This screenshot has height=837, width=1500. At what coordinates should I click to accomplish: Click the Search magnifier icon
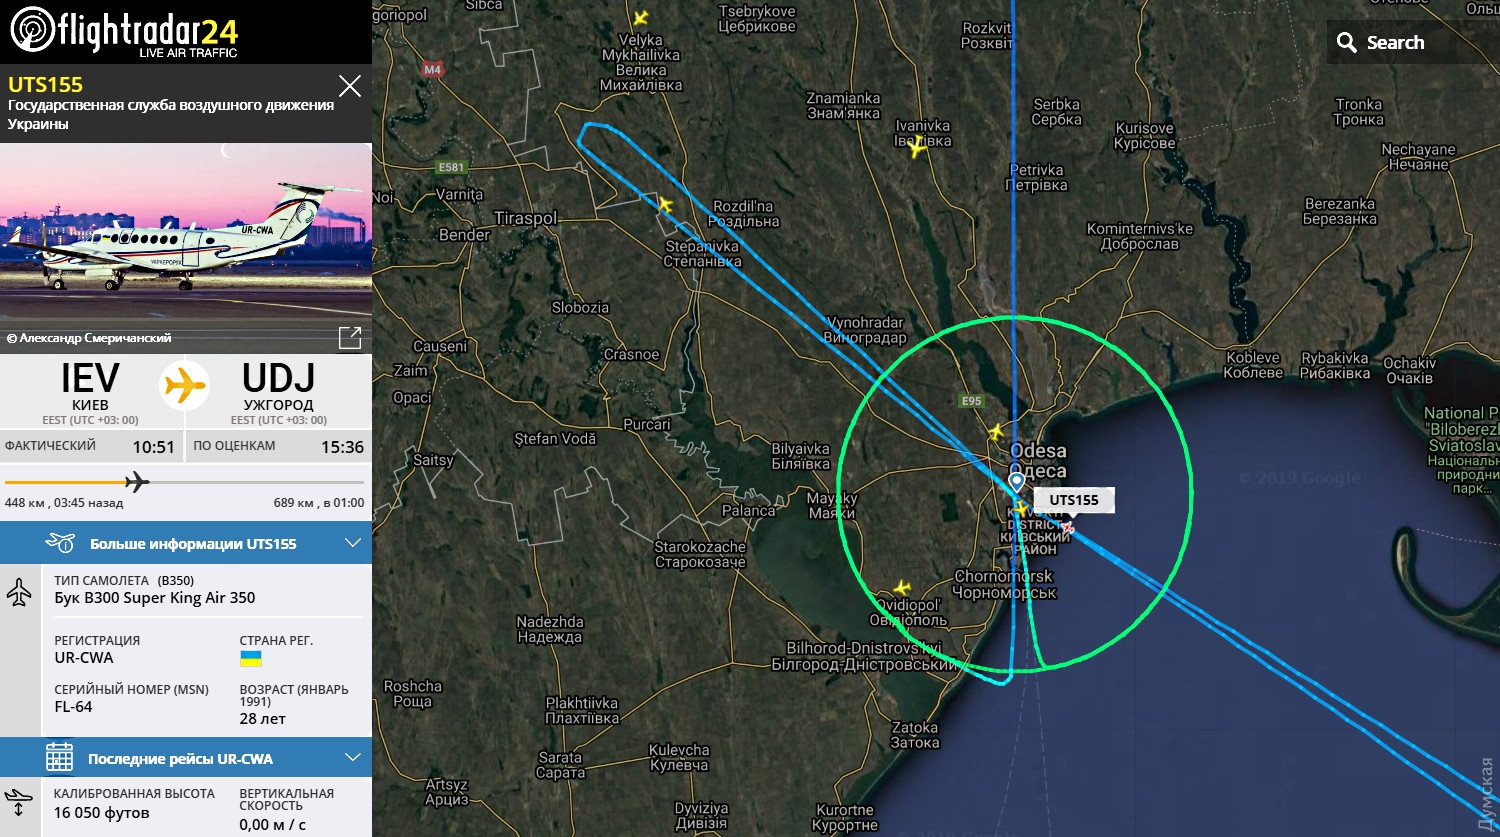click(1347, 43)
